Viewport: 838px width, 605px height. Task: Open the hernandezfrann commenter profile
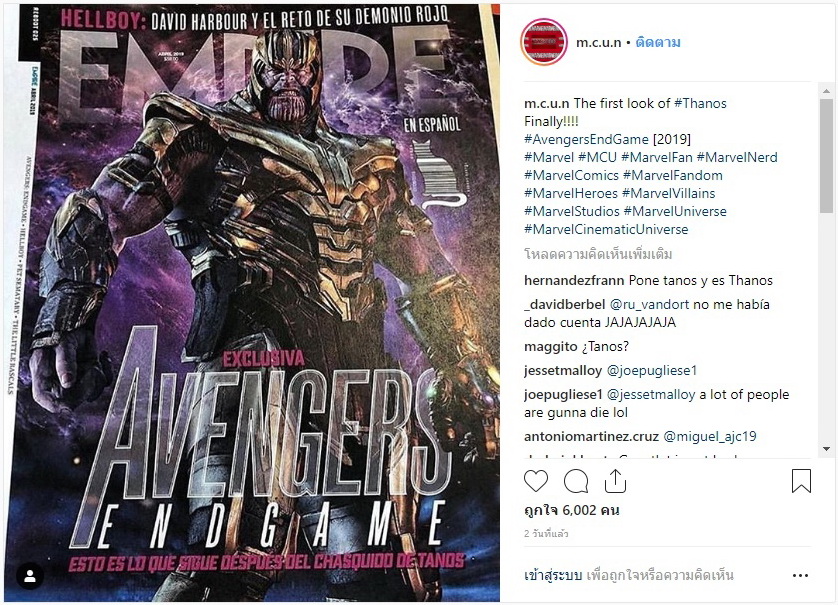574,281
